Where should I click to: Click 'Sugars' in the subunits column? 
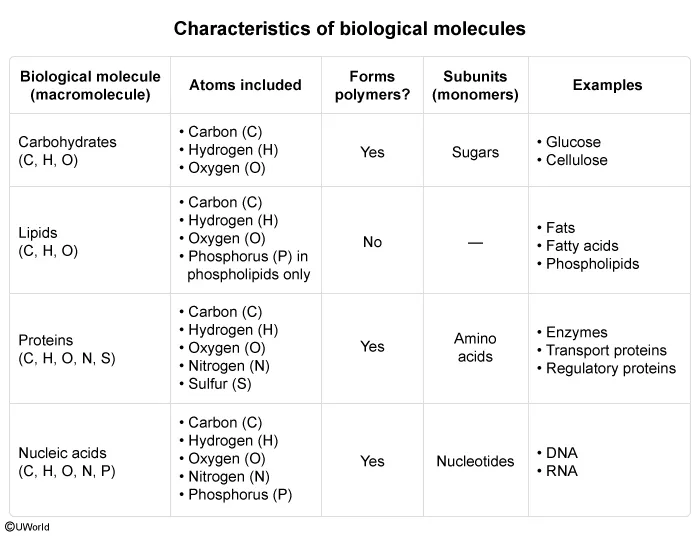coord(475,152)
